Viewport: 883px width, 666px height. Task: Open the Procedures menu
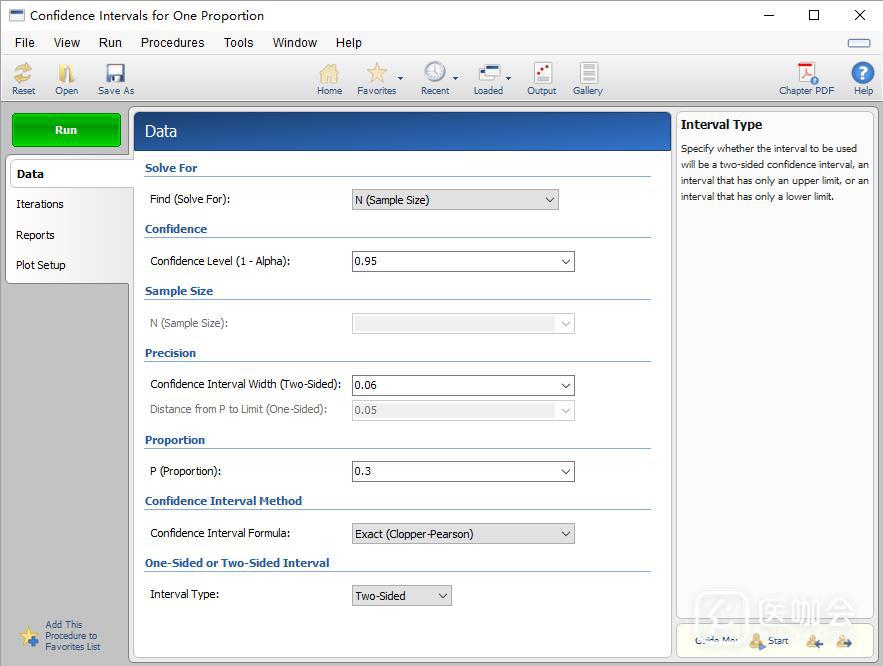click(172, 43)
